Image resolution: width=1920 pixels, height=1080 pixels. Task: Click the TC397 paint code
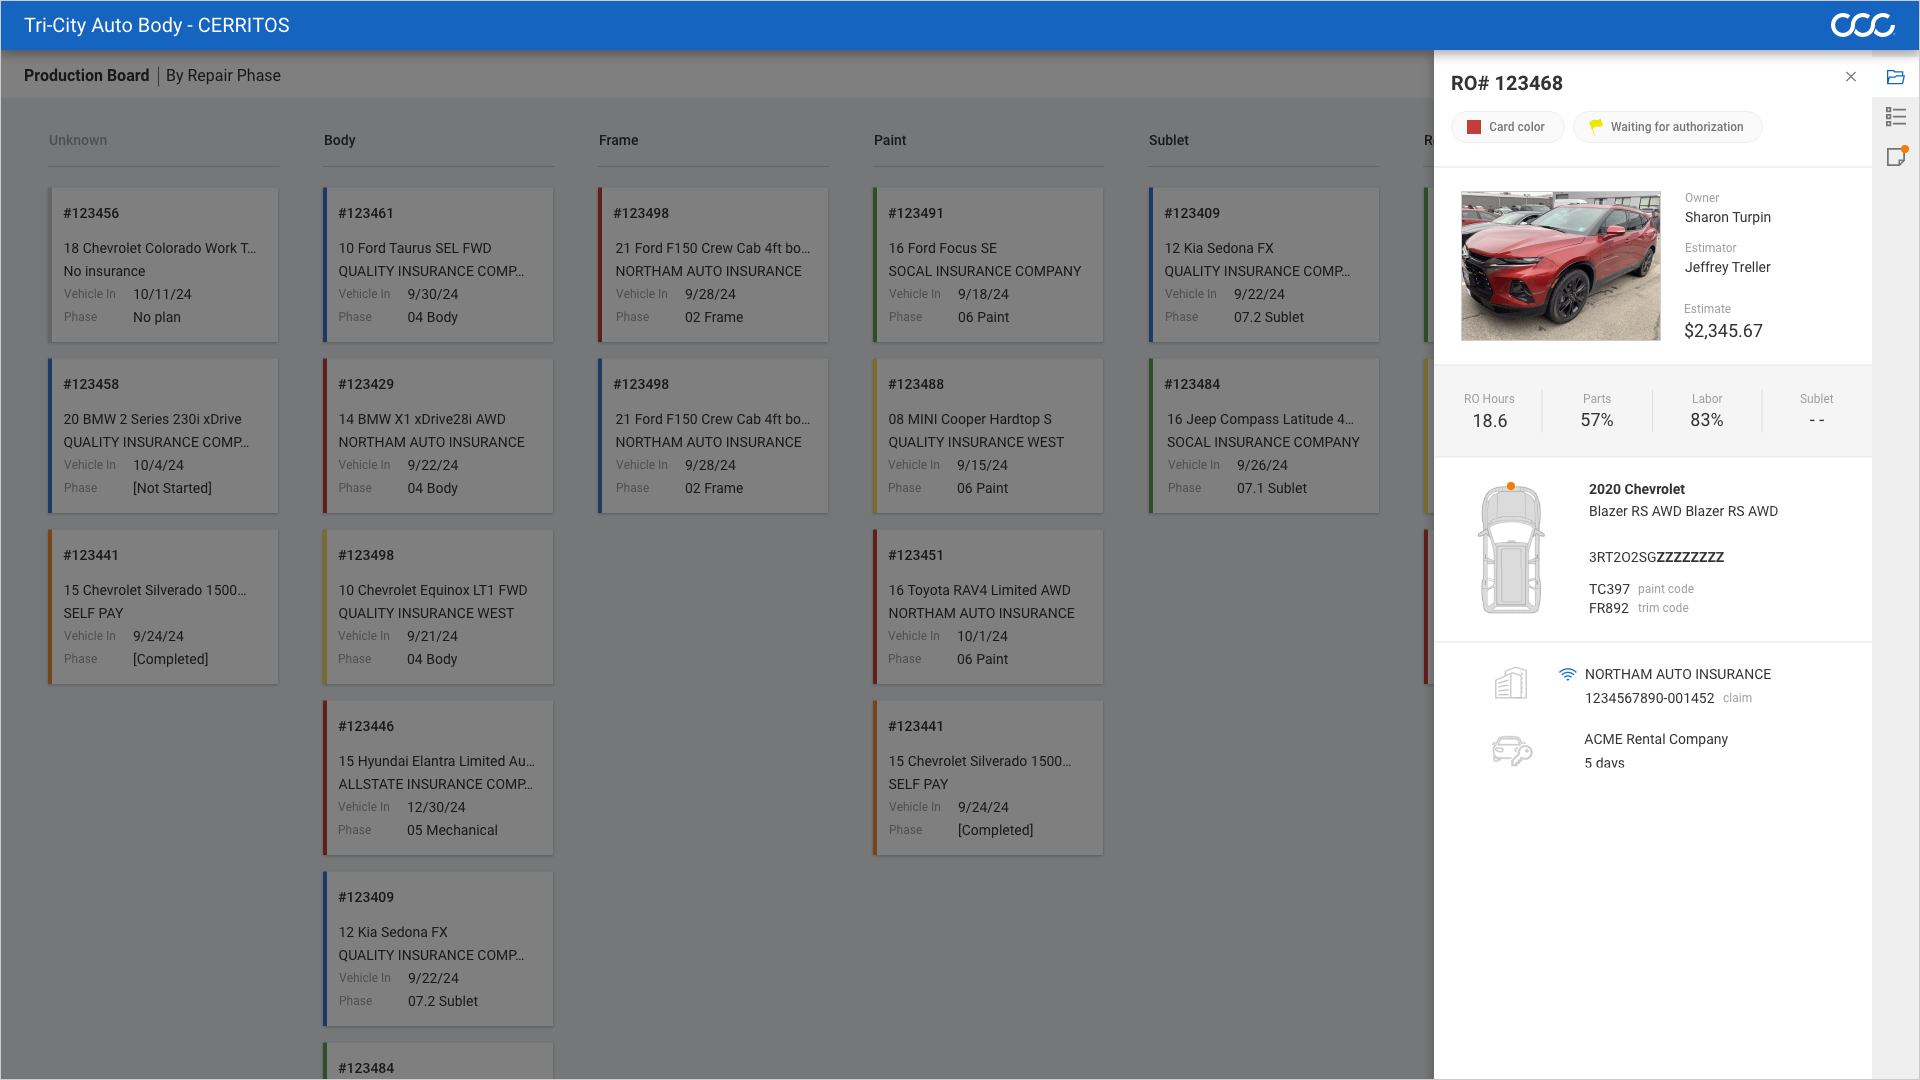point(1609,589)
